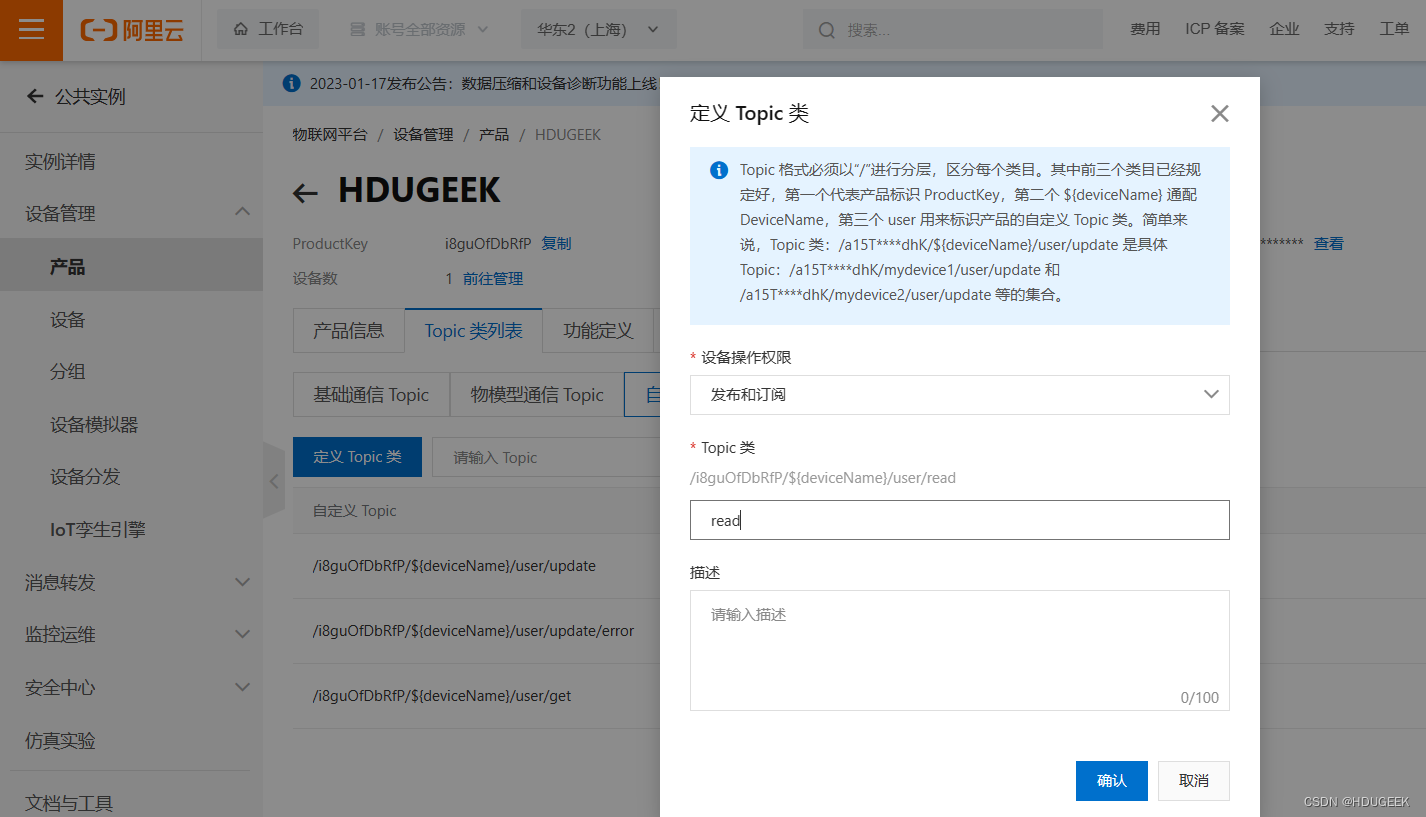
Task: Click 设备管理 breadcrumb link
Action: [x=423, y=134]
